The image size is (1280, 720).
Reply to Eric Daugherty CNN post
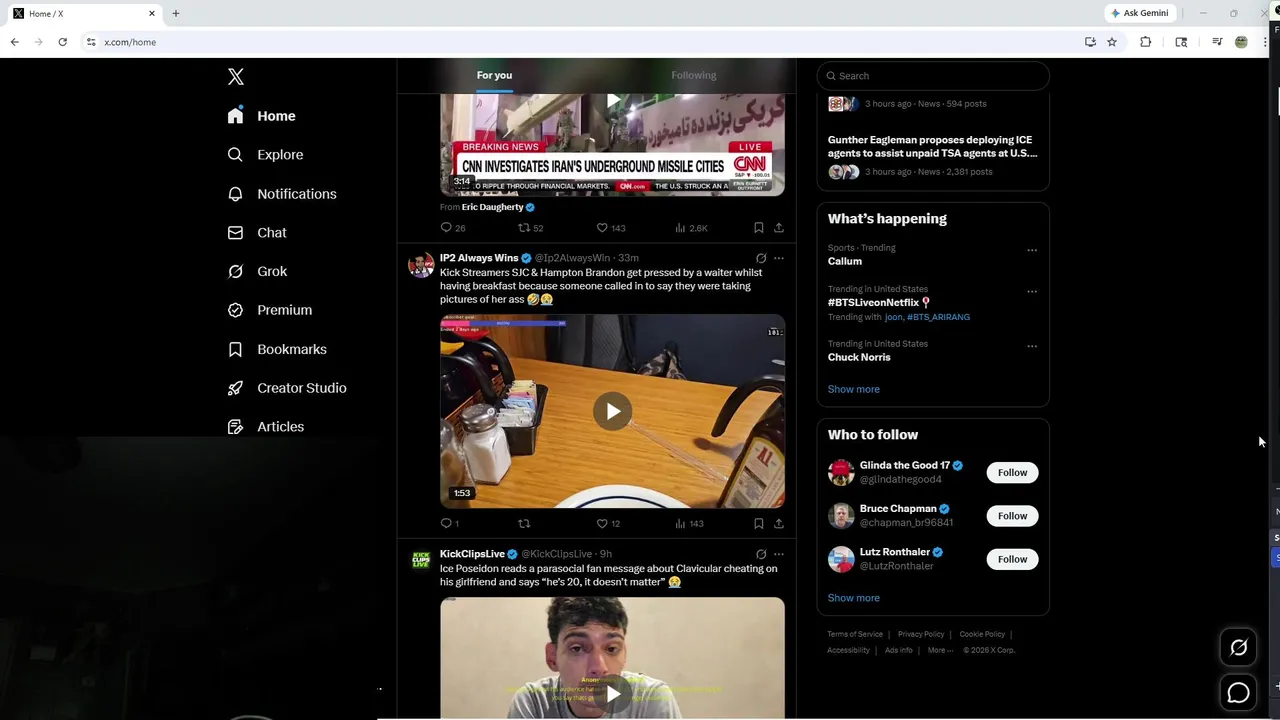click(453, 228)
